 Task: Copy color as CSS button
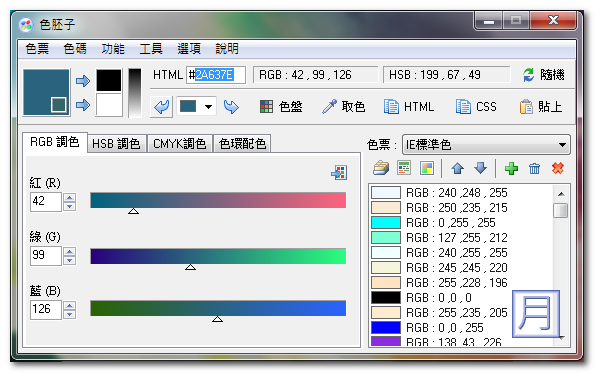pos(476,107)
